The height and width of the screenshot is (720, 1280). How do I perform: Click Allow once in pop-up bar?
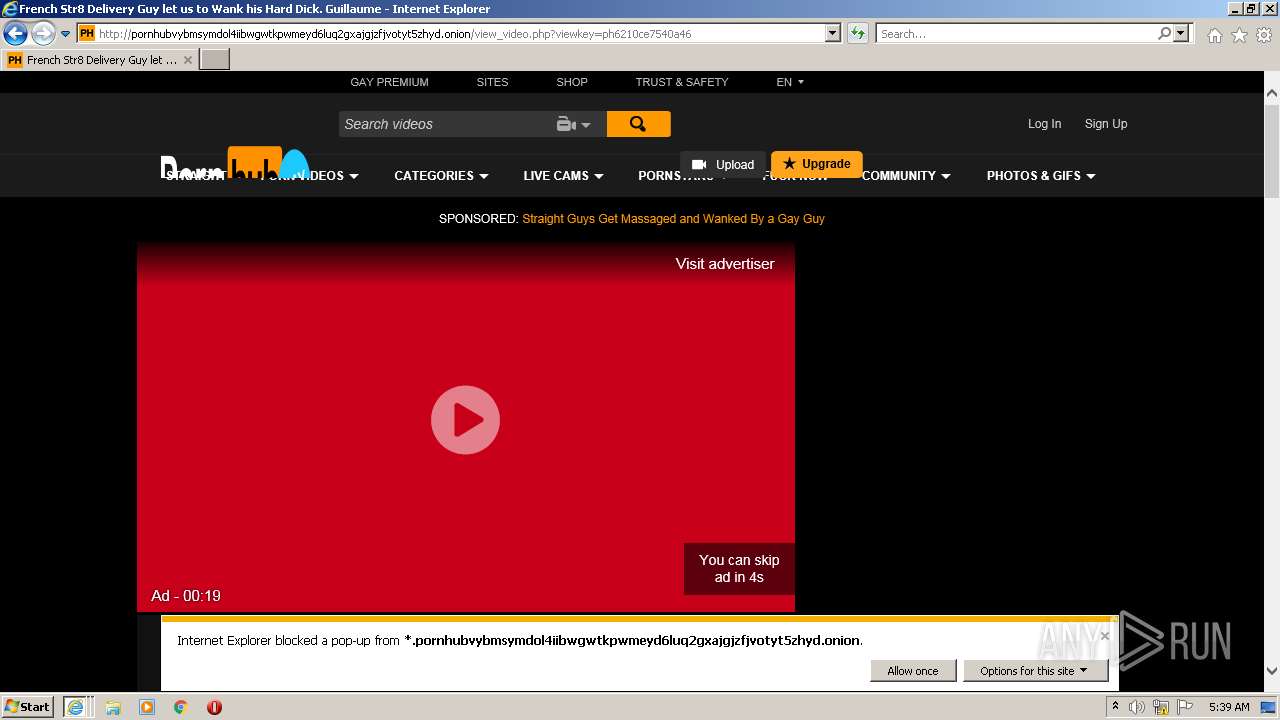(913, 671)
